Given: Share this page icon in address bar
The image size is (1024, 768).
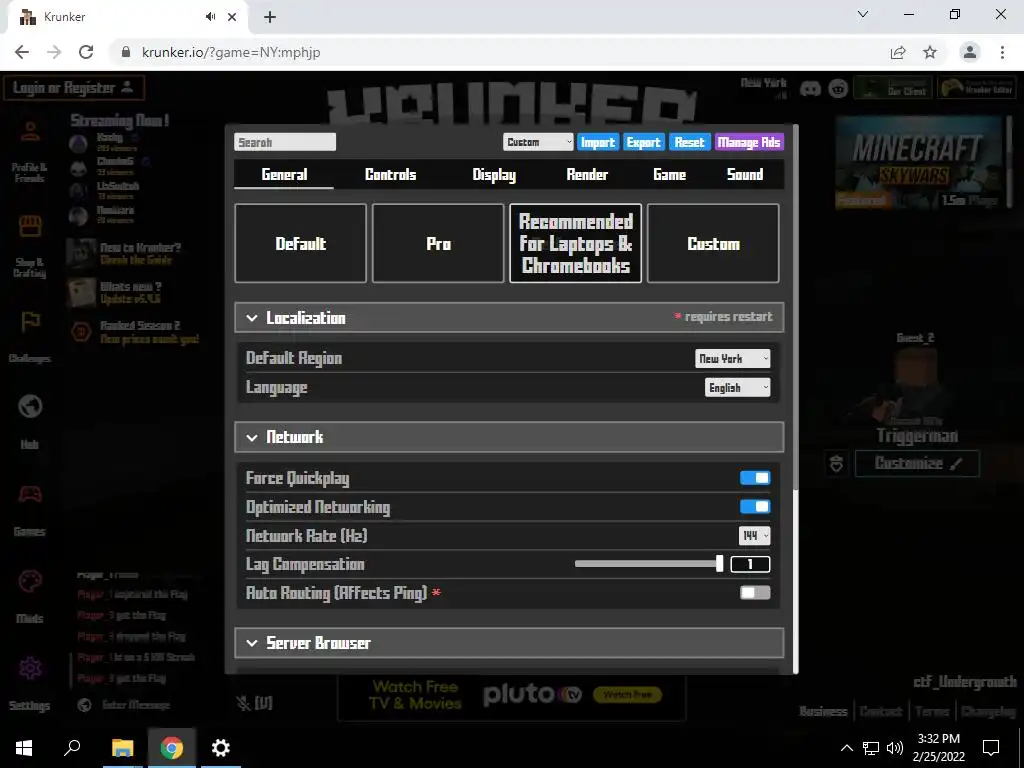Looking at the screenshot, I should [898, 52].
